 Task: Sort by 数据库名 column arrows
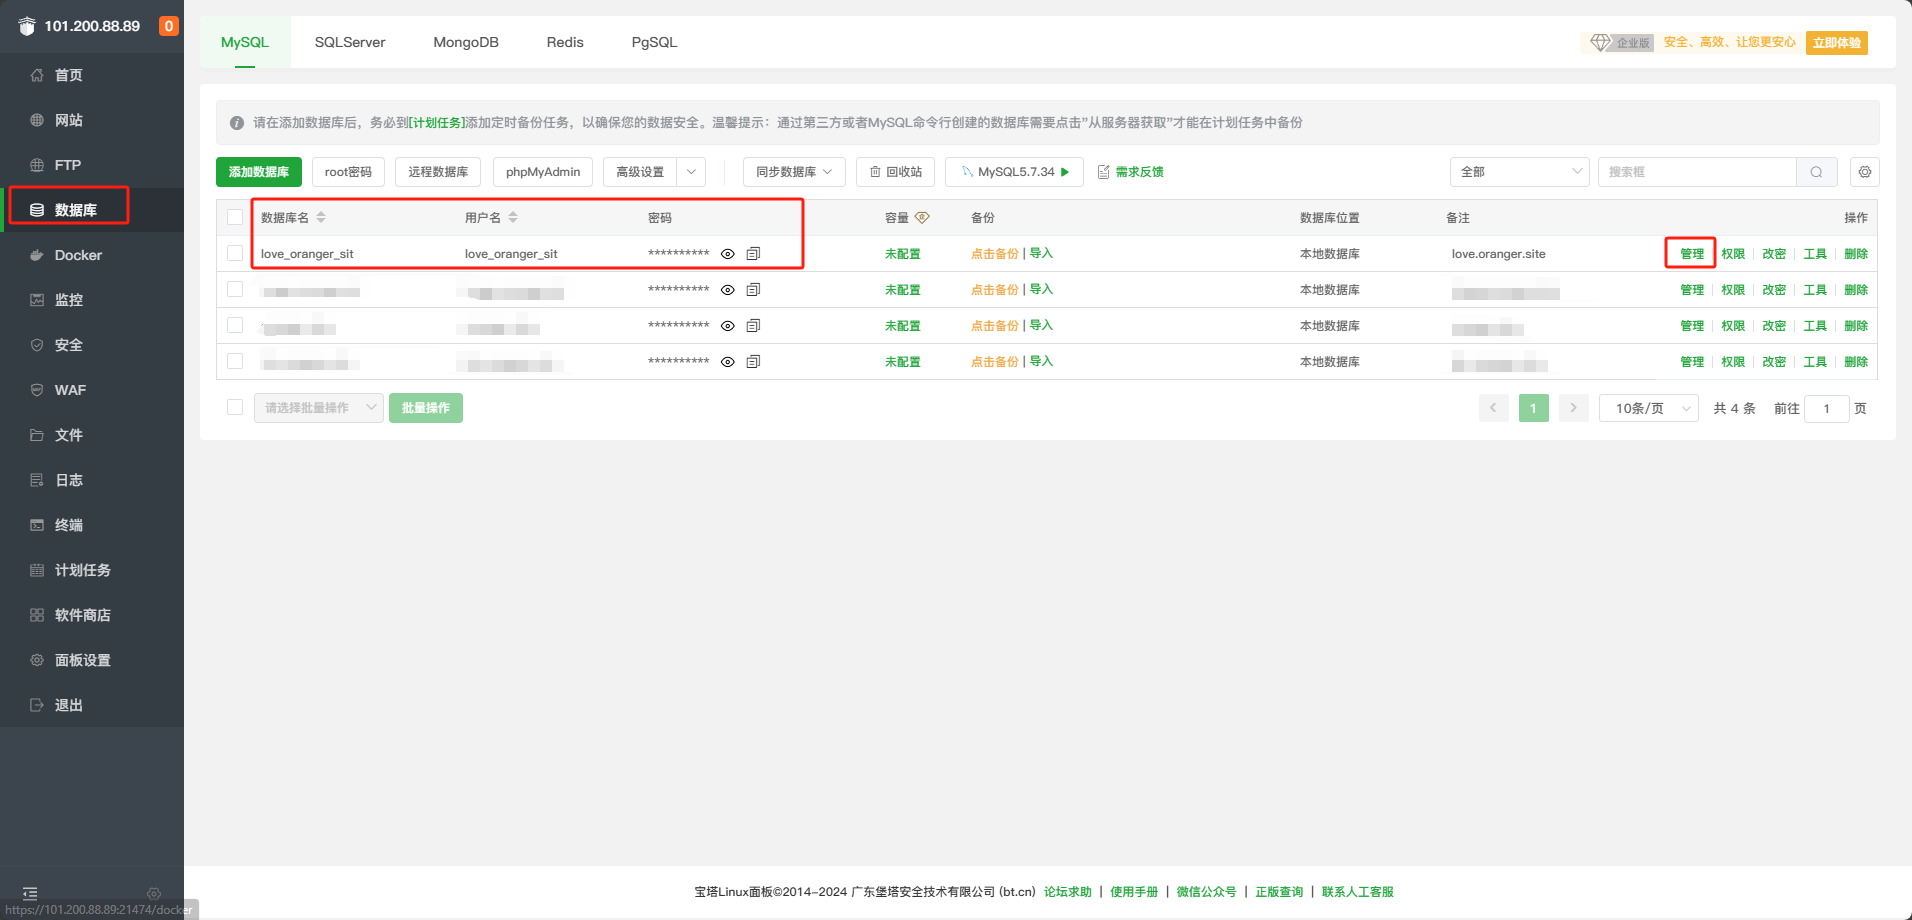(321, 217)
